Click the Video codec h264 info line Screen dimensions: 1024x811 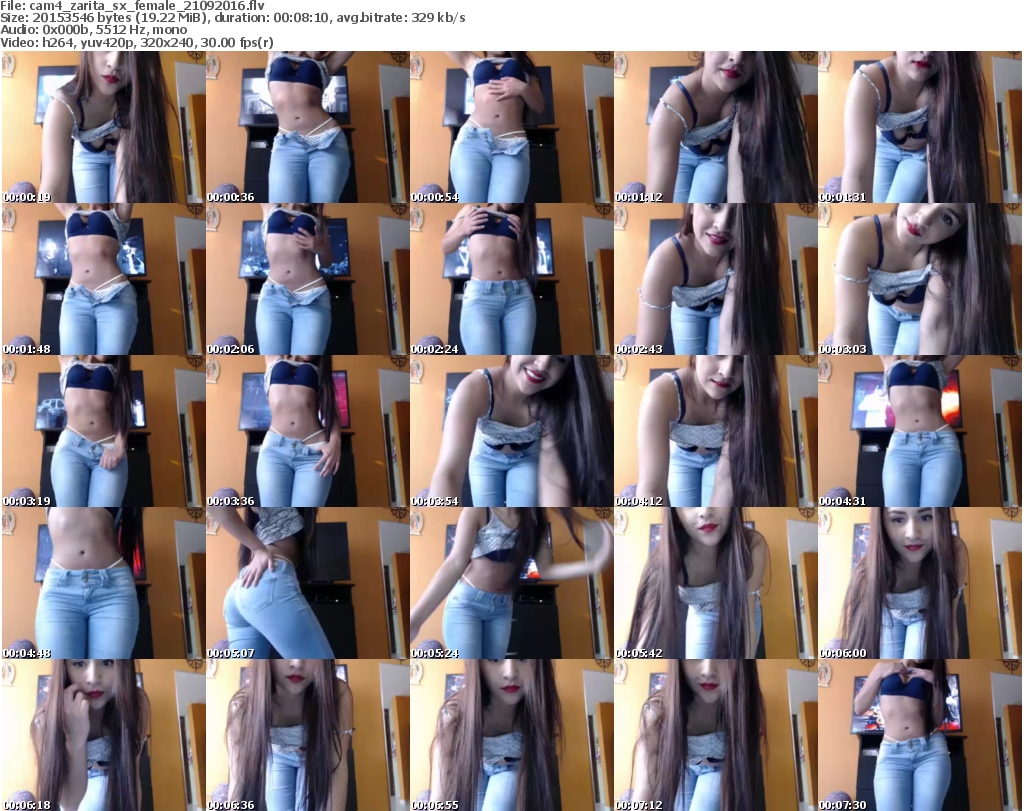[138, 42]
